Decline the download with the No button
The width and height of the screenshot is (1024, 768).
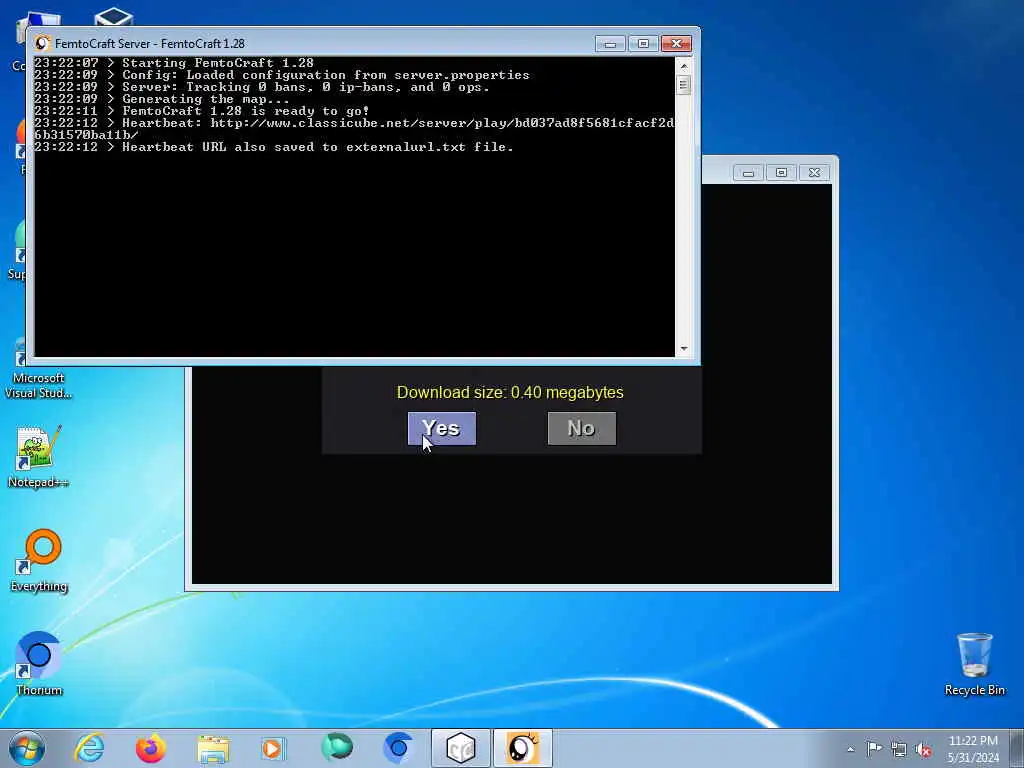tap(581, 428)
